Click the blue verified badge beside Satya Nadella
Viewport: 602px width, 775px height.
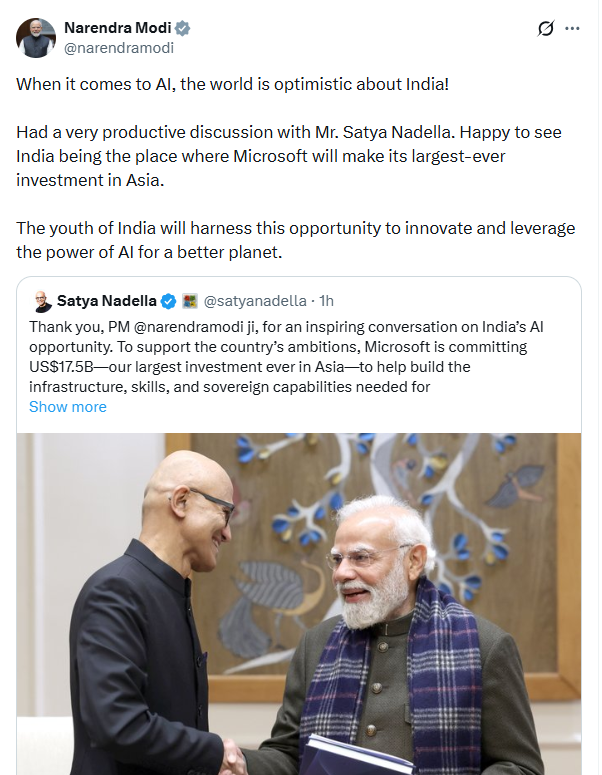[169, 300]
